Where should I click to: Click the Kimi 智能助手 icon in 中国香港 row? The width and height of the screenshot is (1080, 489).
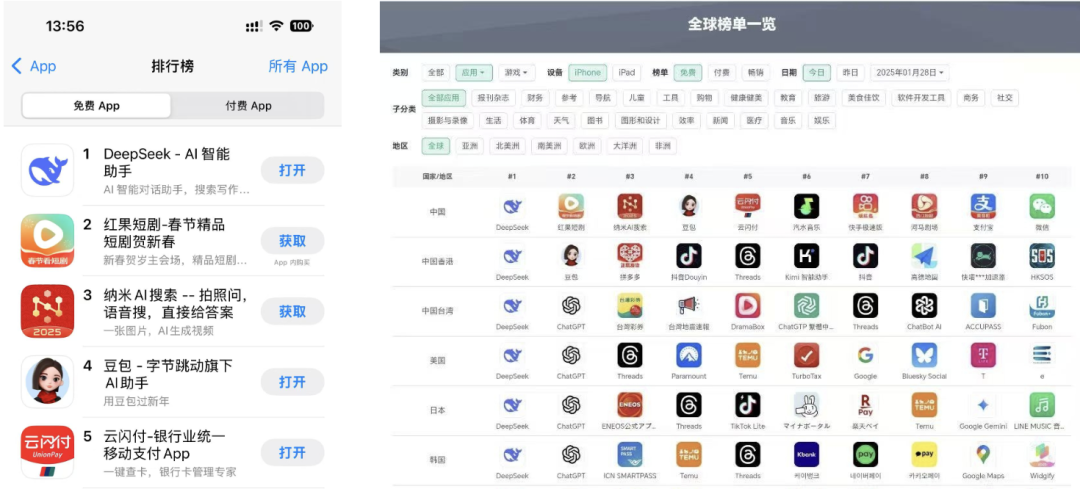coord(806,256)
